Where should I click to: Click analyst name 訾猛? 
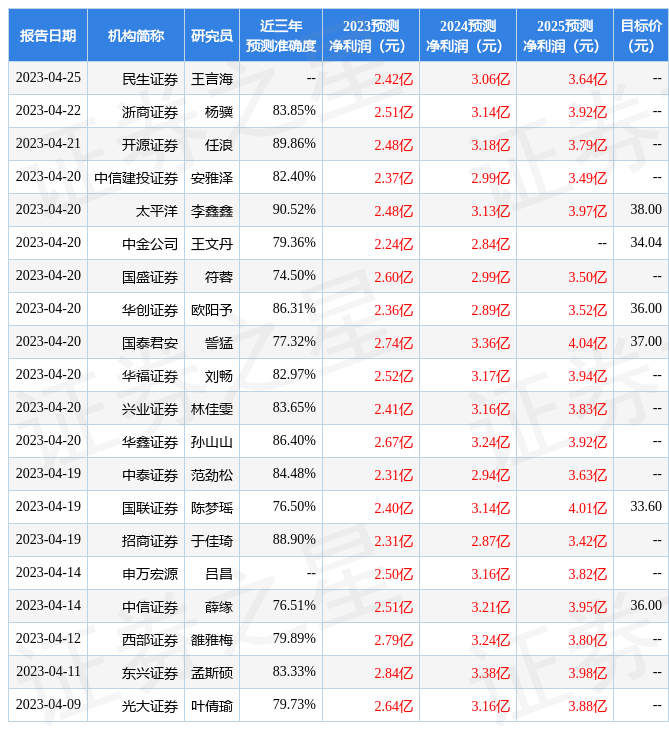pyautogui.click(x=219, y=343)
